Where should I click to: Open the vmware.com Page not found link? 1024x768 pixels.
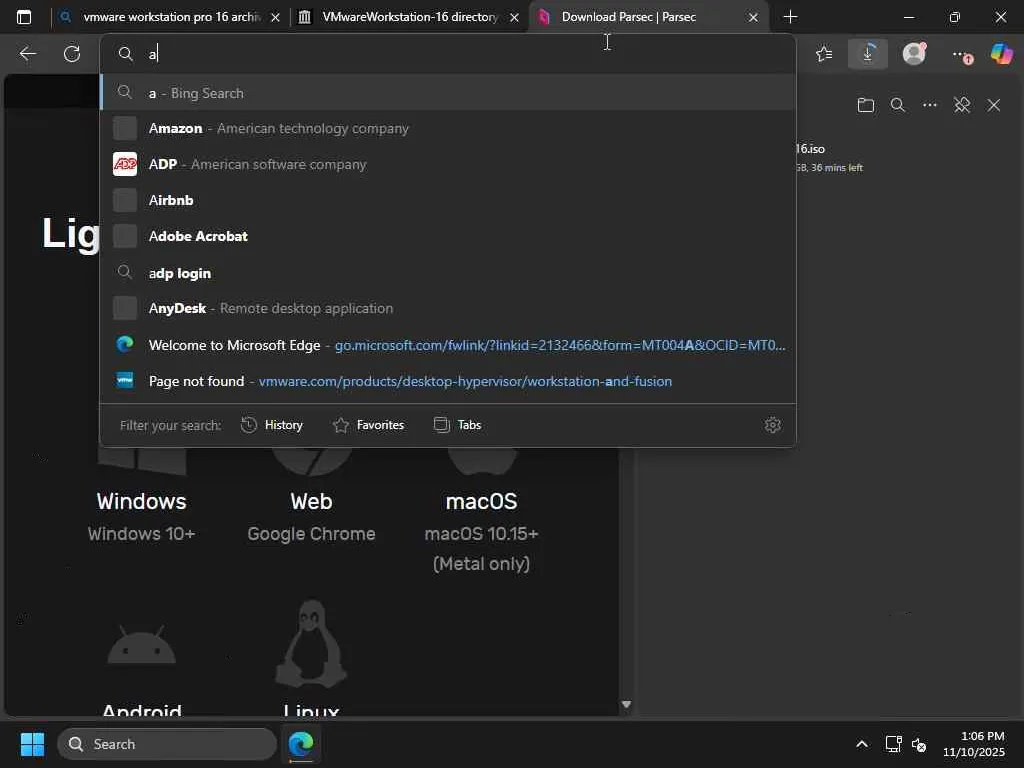(x=448, y=381)
